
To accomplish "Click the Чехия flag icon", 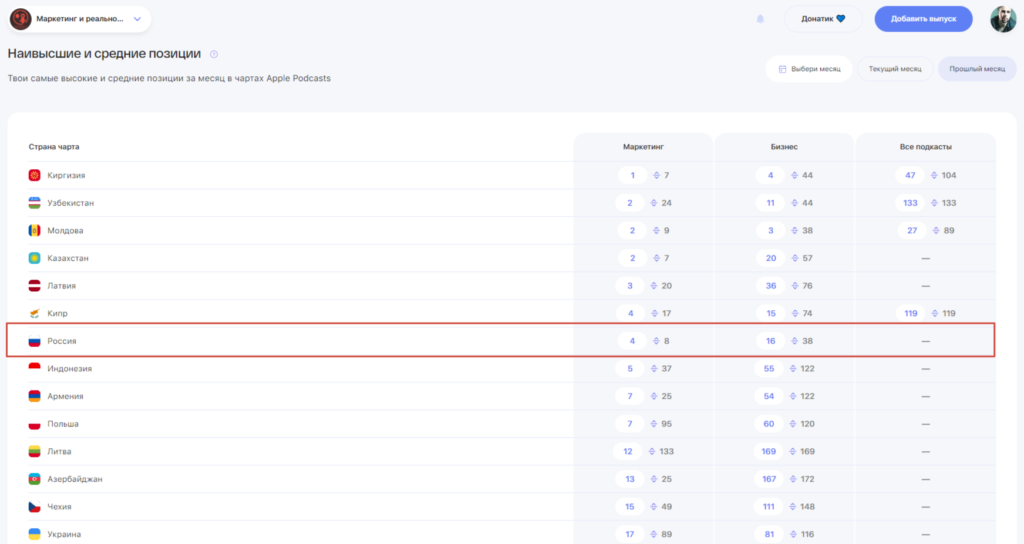I will [35, 507].
